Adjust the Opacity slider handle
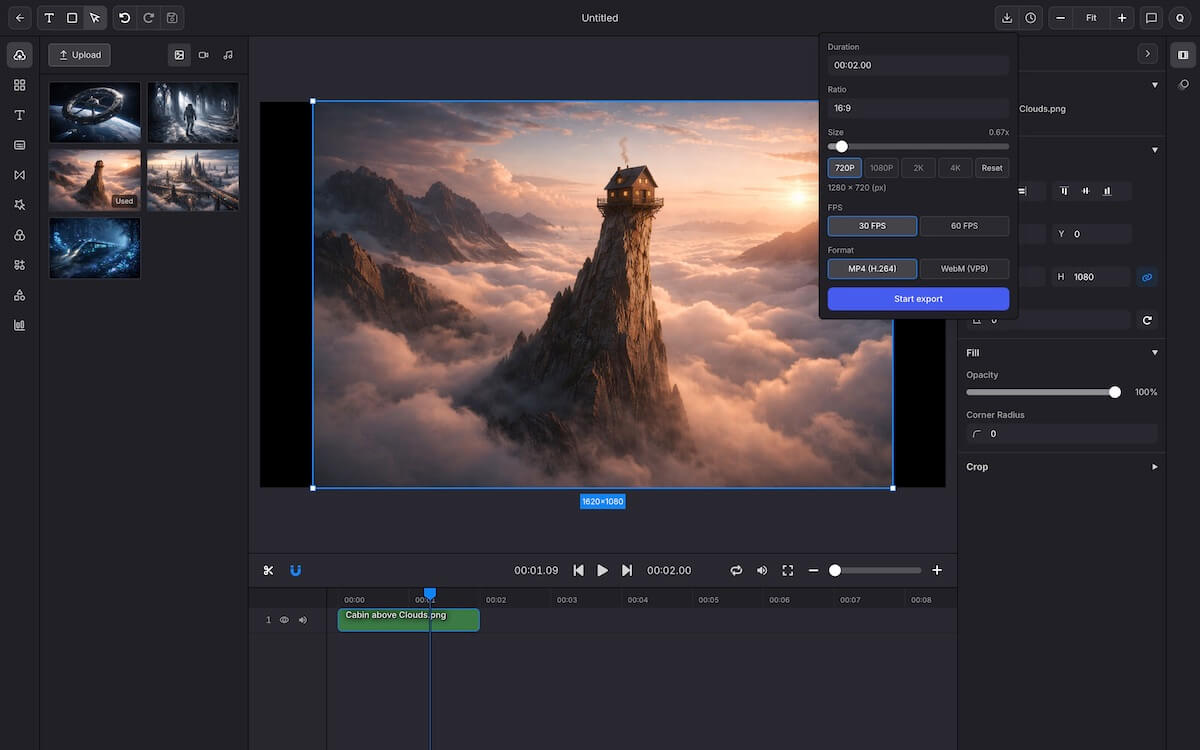 pos(1115,392)
